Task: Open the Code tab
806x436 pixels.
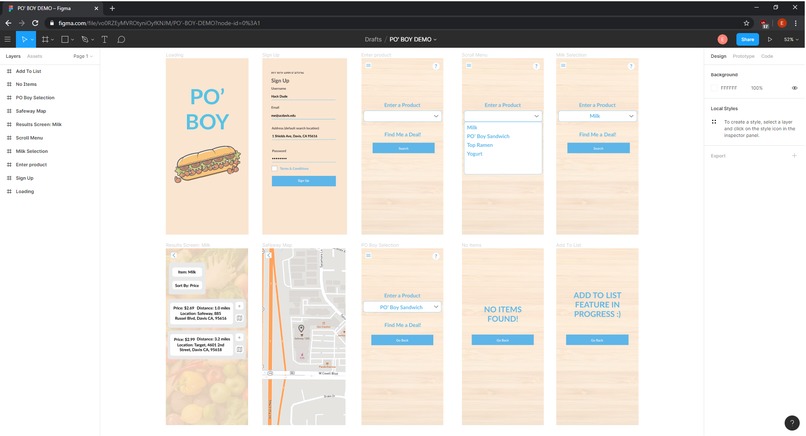Action: tap(766, 56)
